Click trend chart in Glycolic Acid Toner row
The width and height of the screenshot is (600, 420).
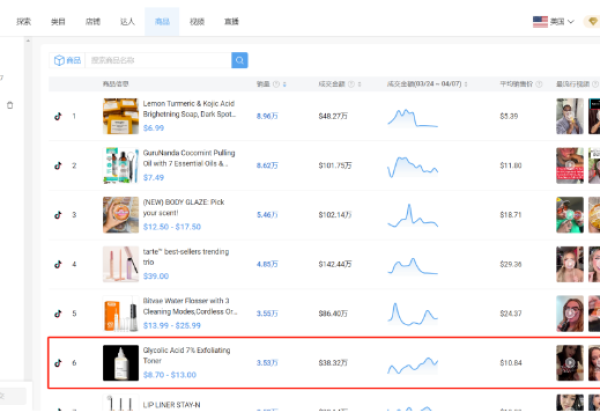412,365
